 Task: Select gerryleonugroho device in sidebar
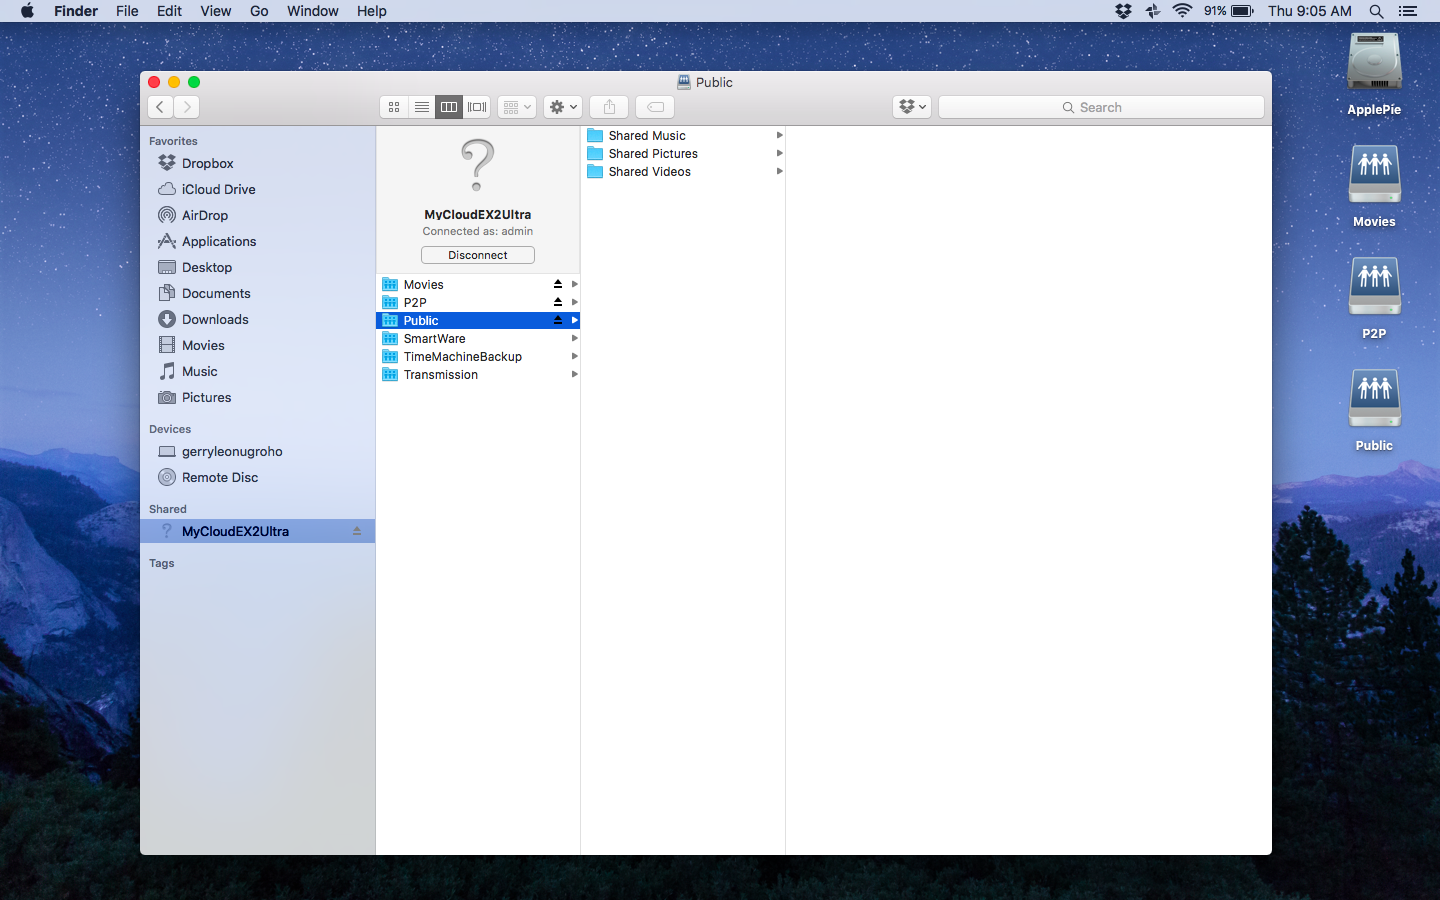257,451
